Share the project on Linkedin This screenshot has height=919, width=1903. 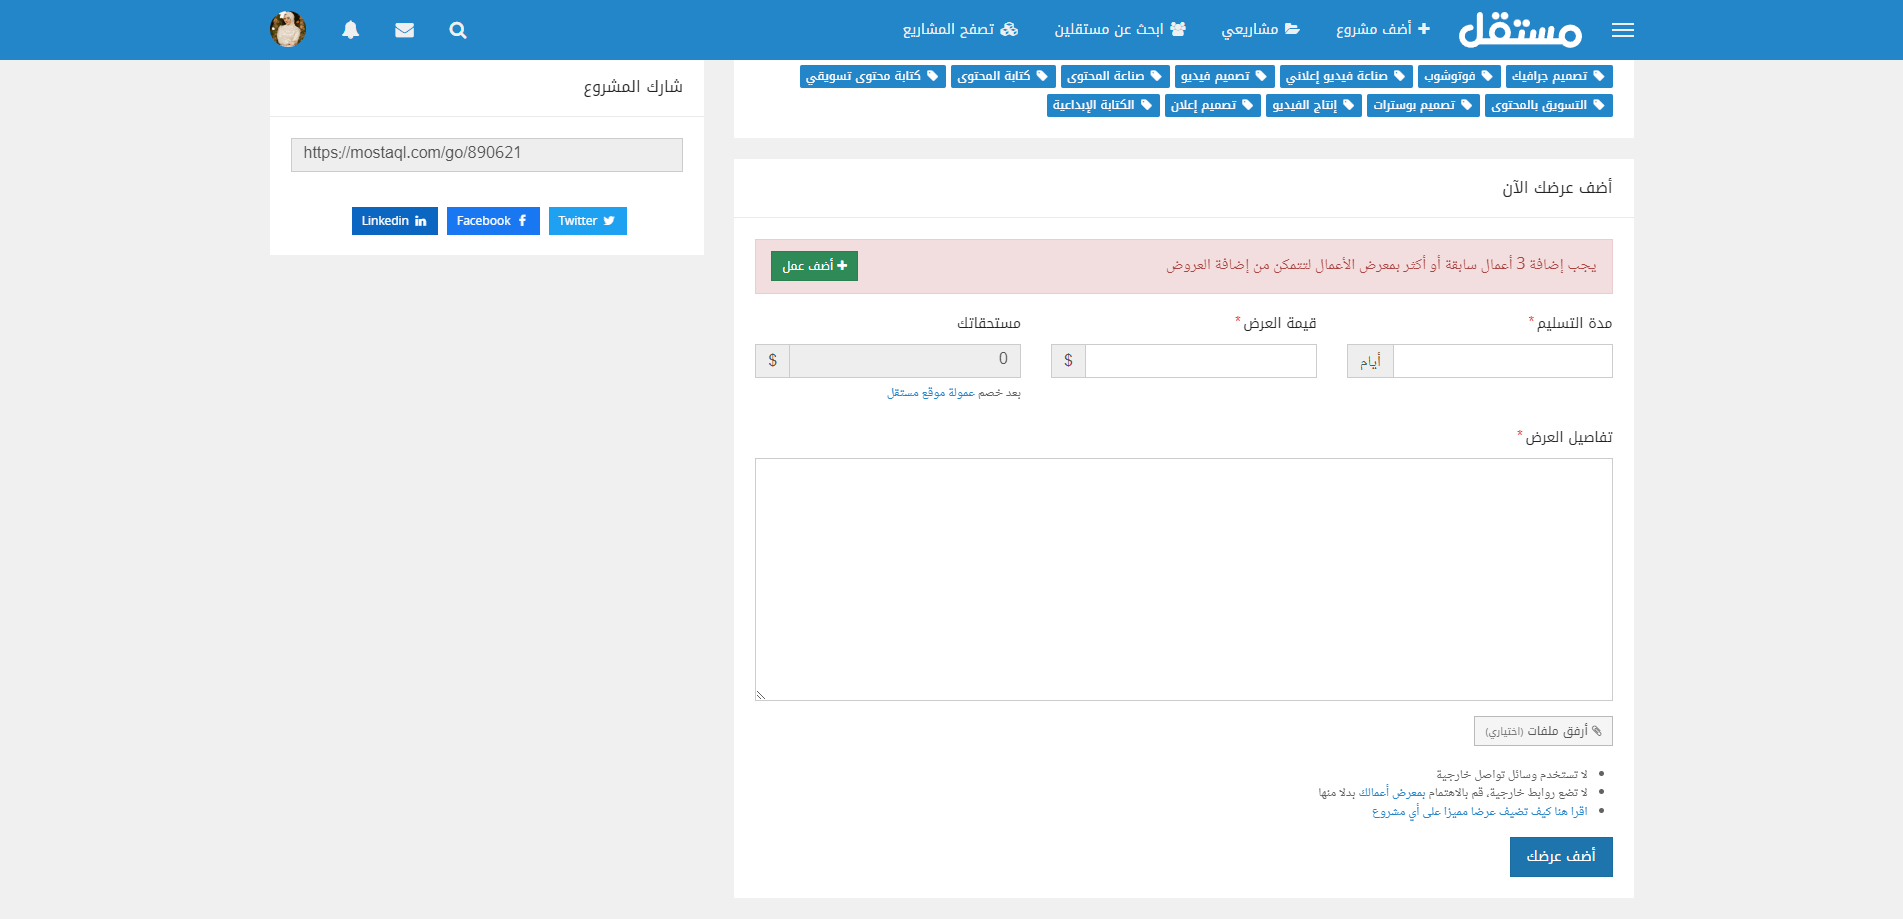pos(395,221)
